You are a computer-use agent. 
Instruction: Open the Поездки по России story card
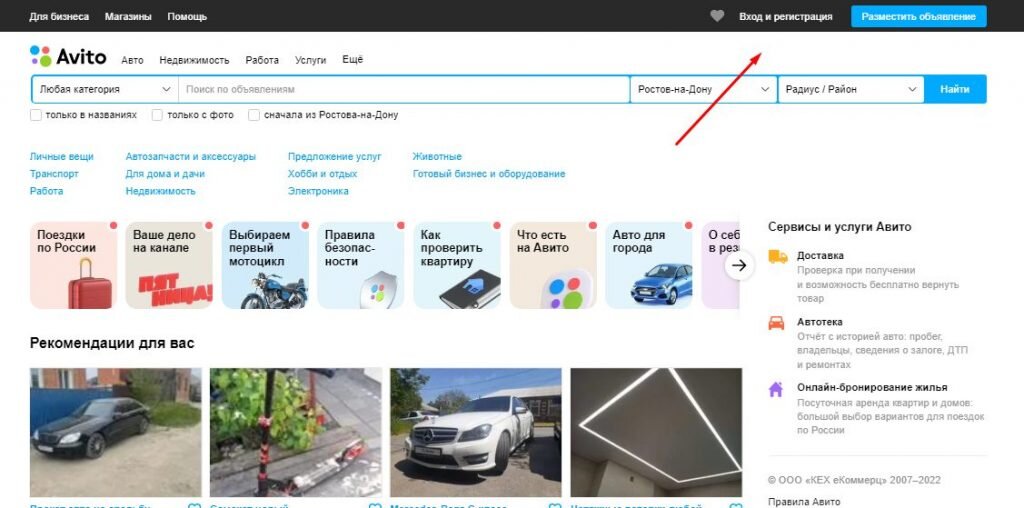[74, 265]
